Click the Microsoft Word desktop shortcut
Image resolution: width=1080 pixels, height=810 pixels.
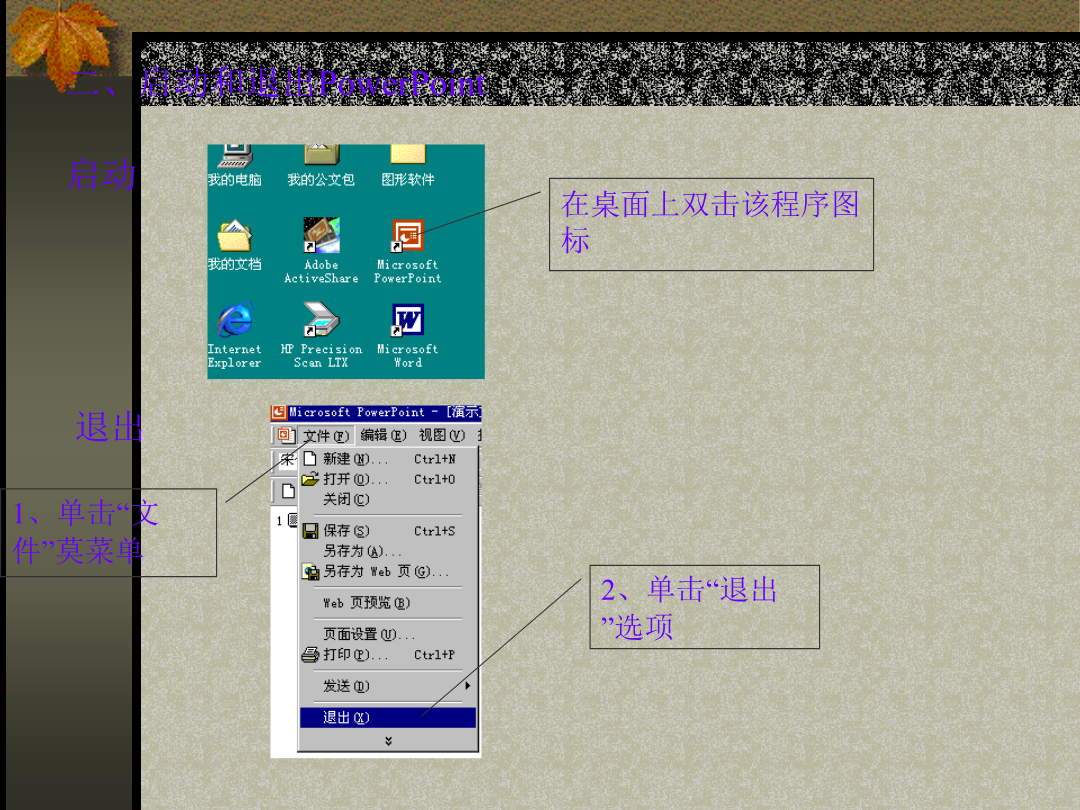point(408,335)
